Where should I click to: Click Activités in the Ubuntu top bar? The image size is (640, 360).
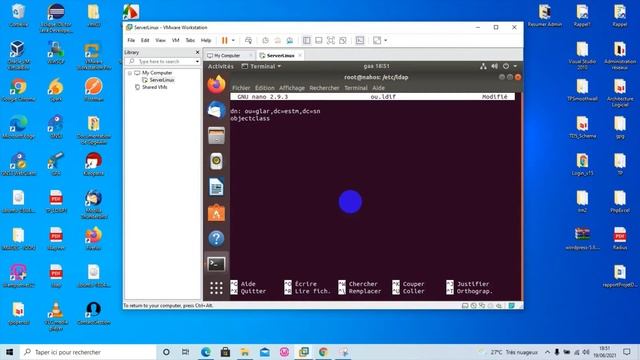(221, 66)
